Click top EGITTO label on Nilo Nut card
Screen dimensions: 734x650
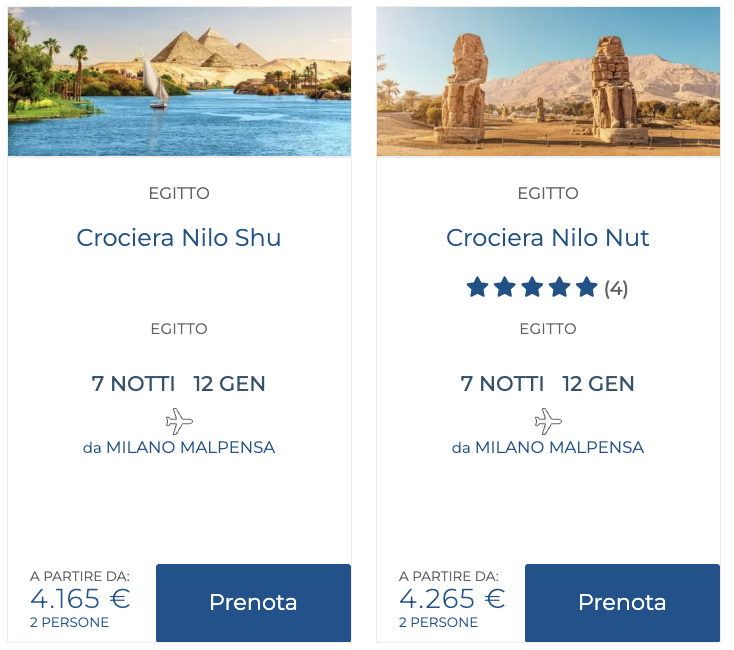click(548, 194)
